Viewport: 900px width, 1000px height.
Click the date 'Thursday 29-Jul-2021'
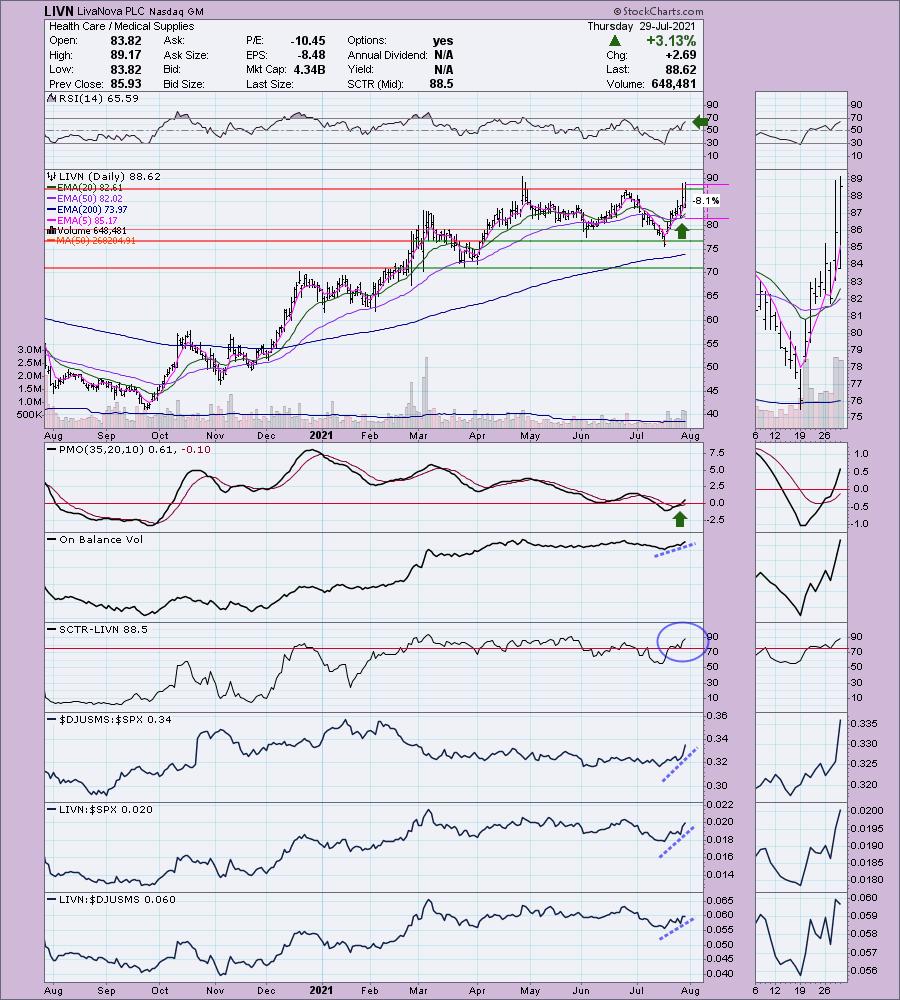tap(642, 26)
